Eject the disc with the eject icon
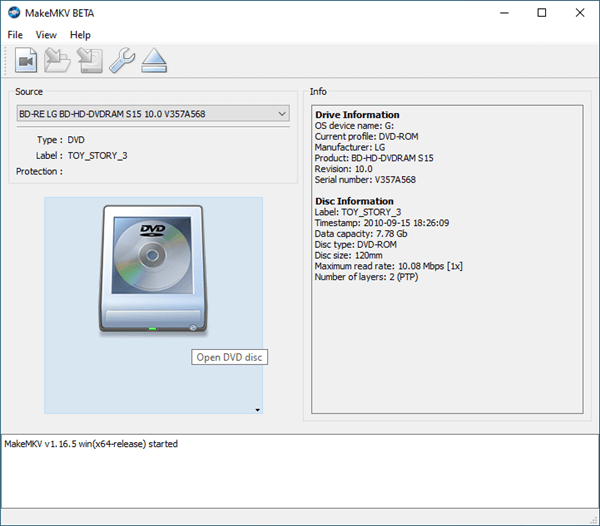The height and width of the screenshot is (526, 600). coord(154,60)
